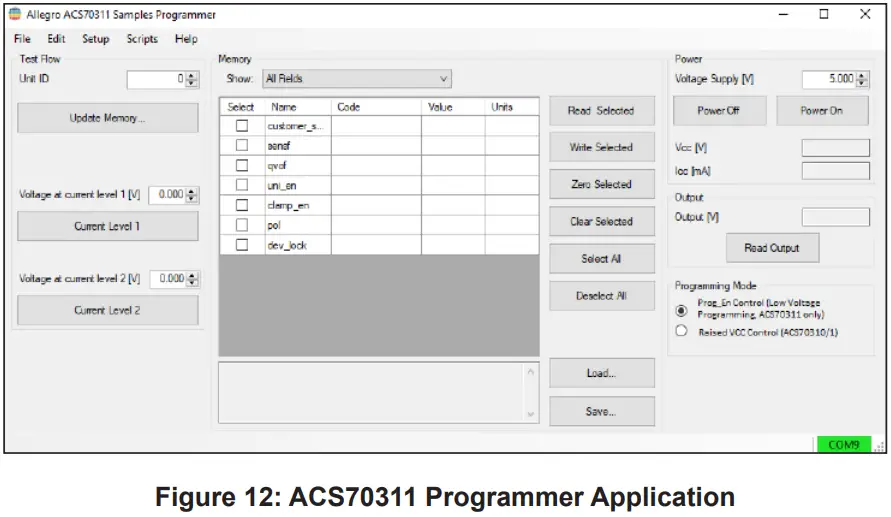
Task: Maximize the programmer window
Action: point(824,14)
